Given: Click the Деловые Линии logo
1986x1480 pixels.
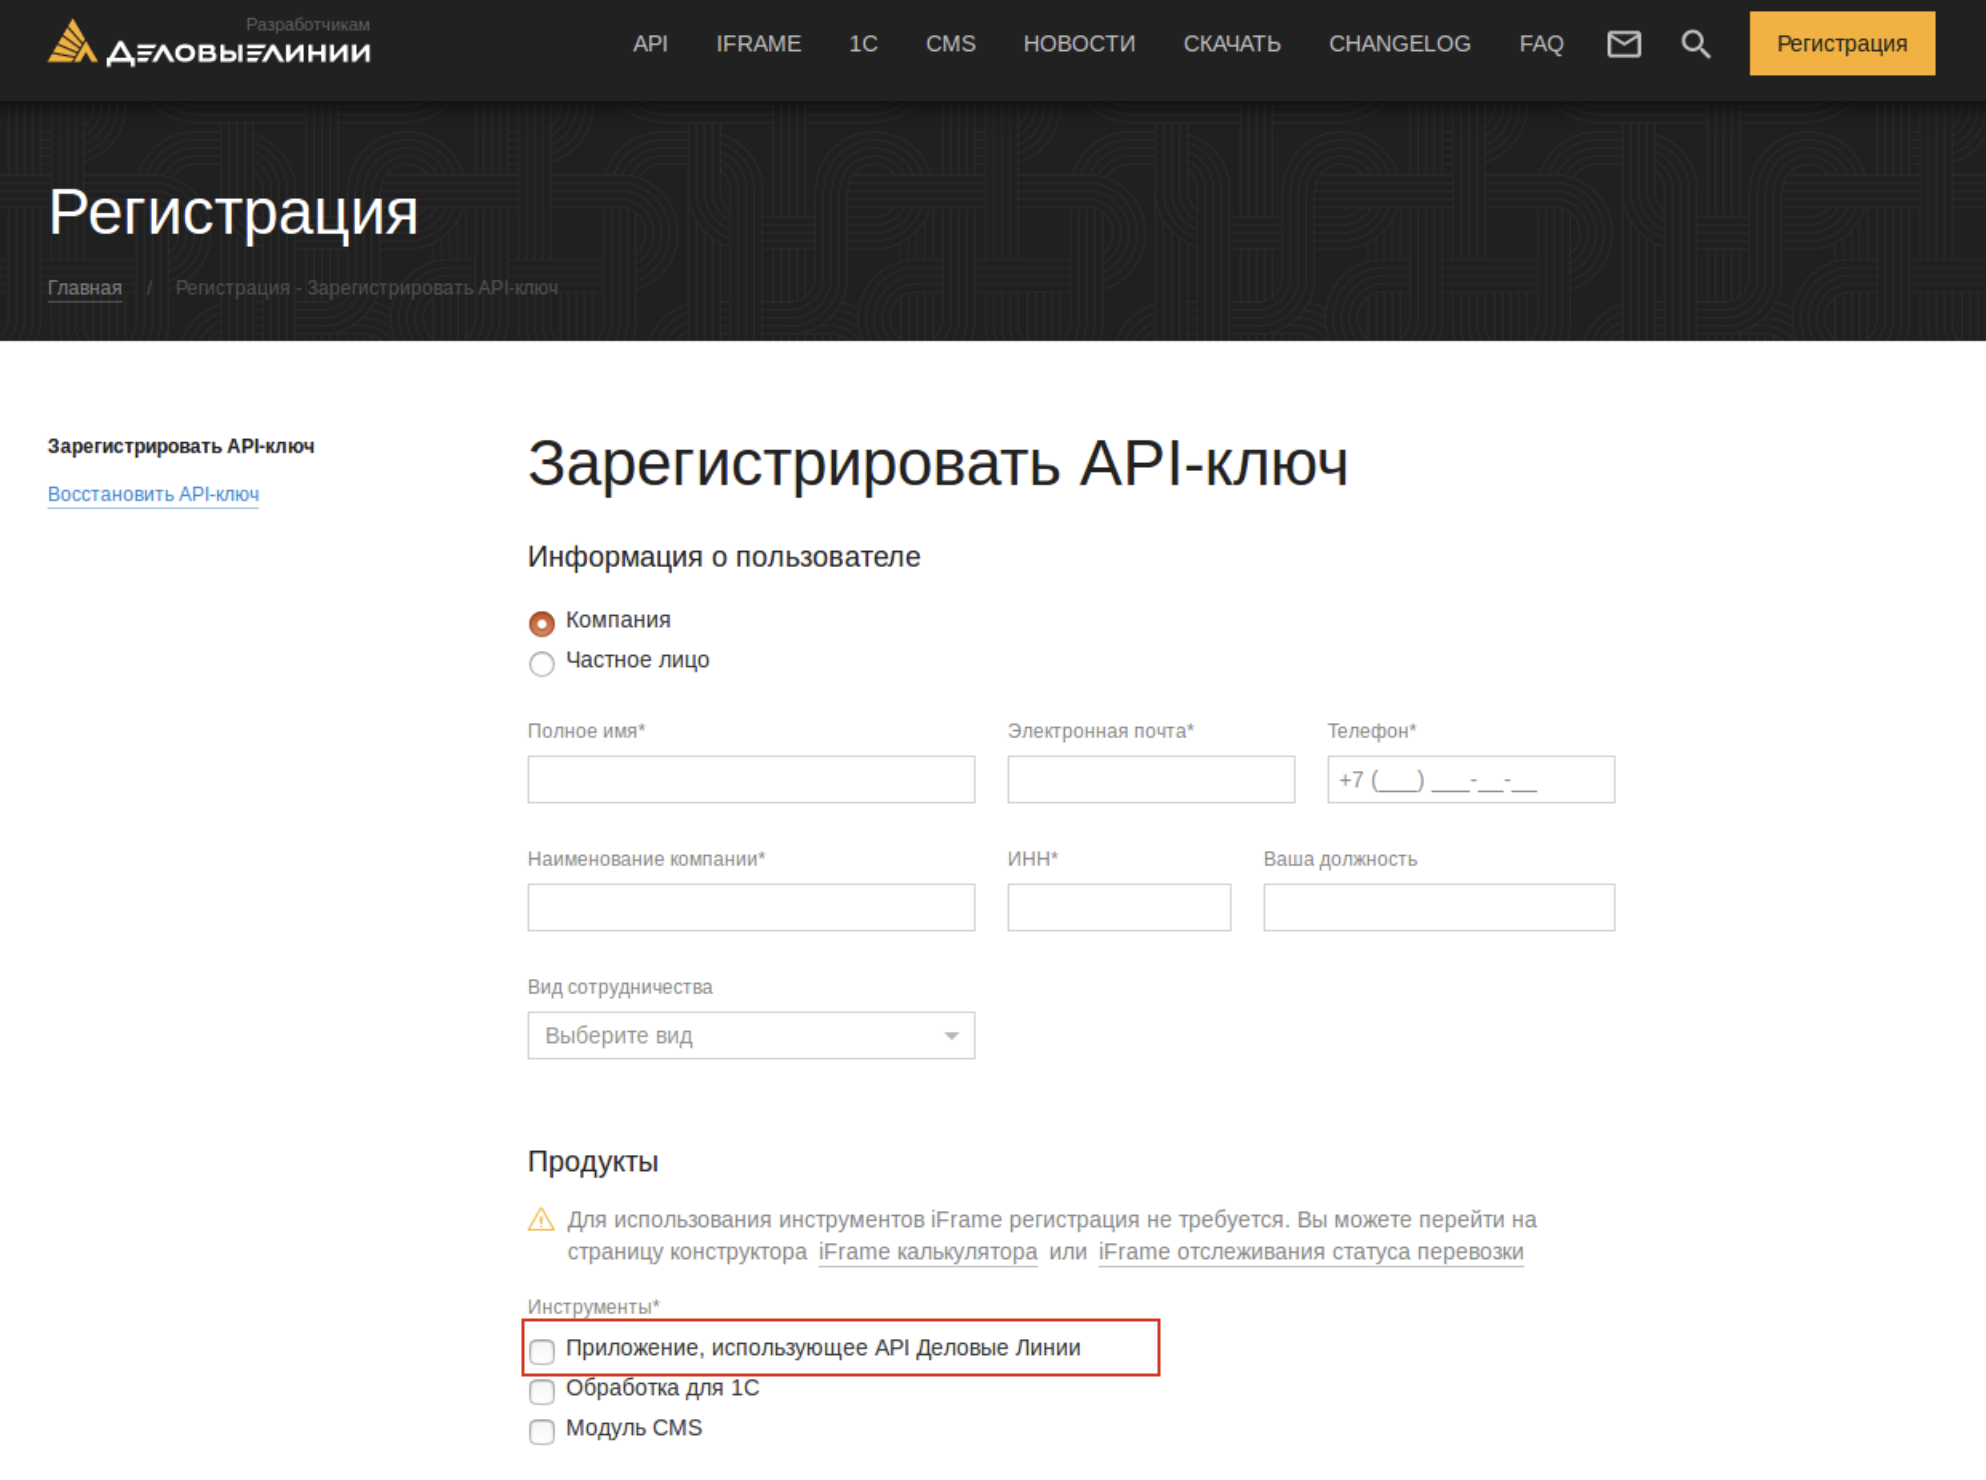Looking at the screenshot, I should (x=208, y=44).
